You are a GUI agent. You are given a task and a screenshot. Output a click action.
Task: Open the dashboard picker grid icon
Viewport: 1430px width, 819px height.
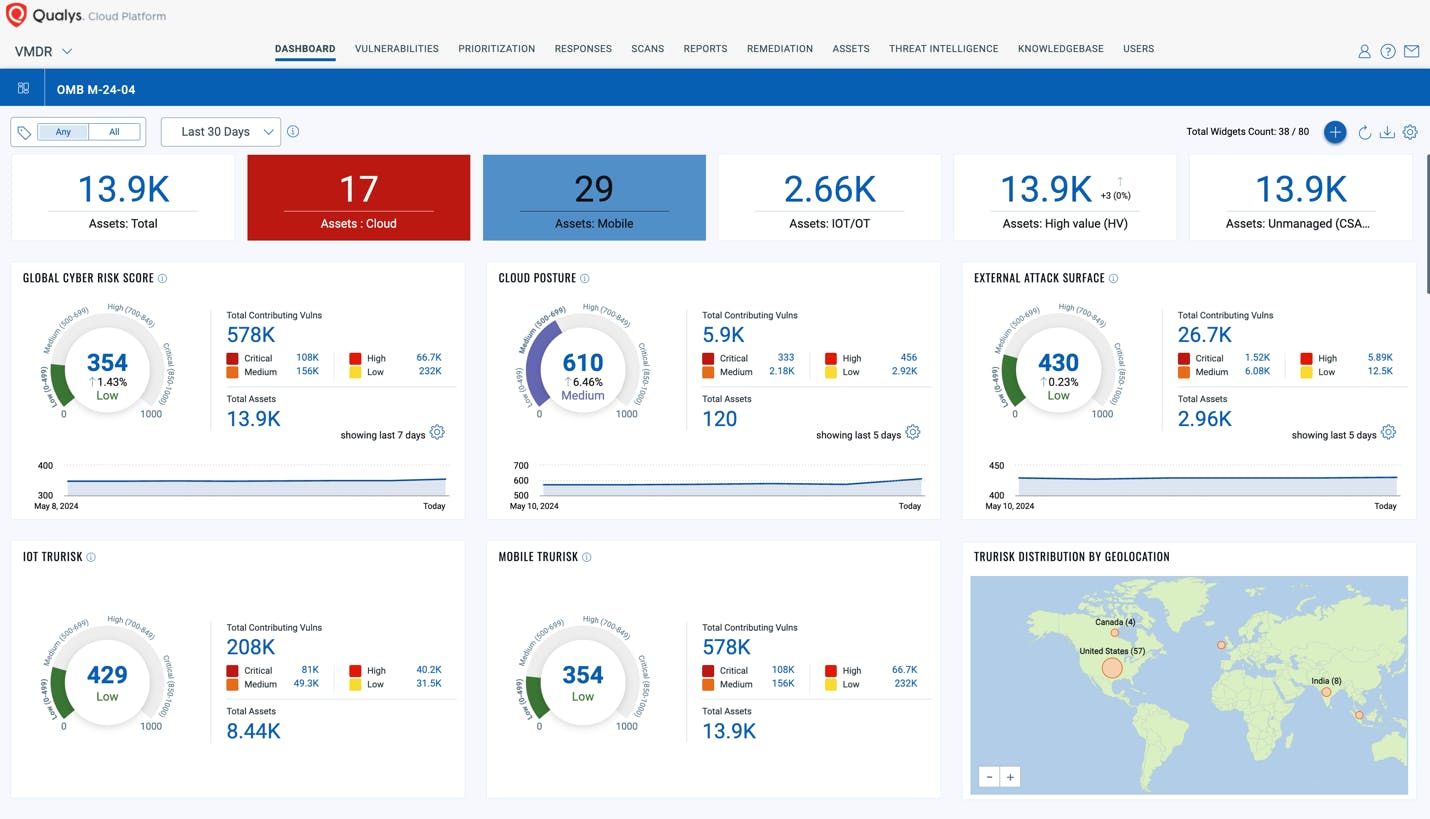(x=22, y=87)
